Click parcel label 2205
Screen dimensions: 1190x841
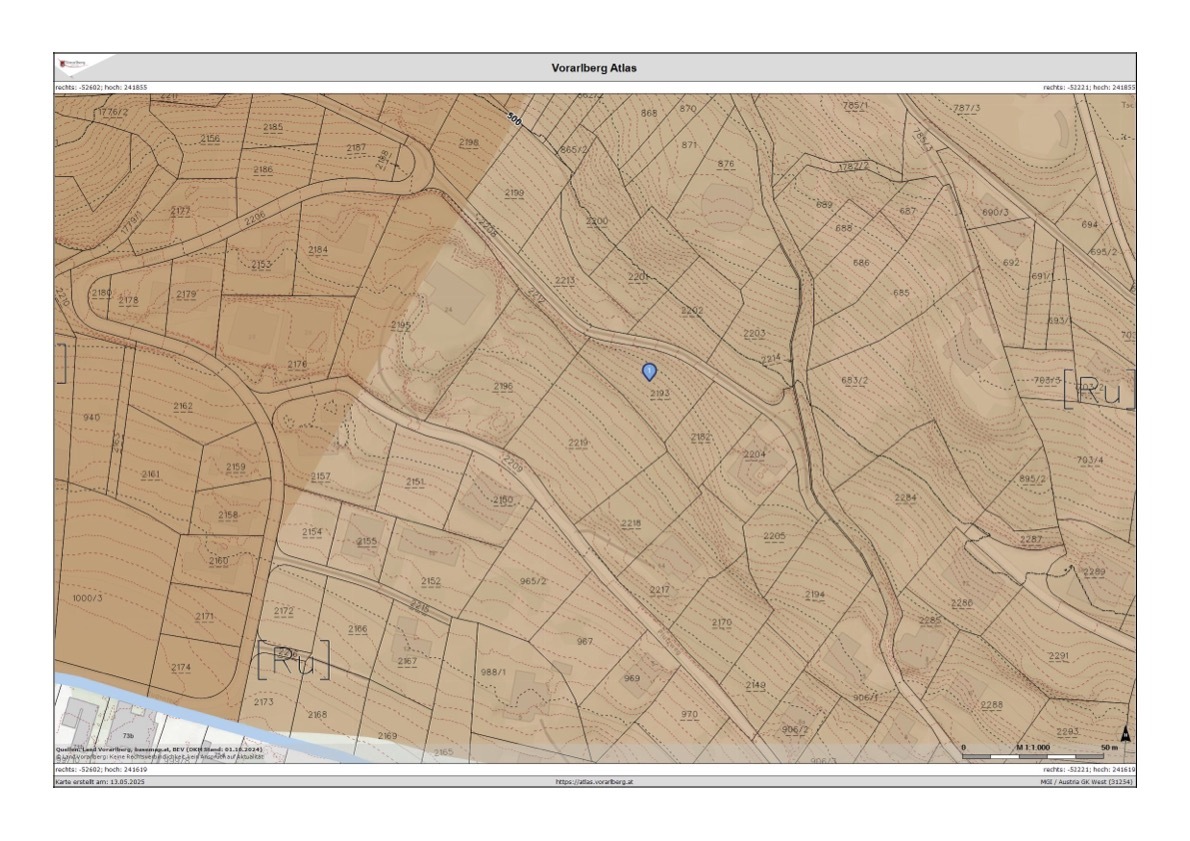point(774,536)
